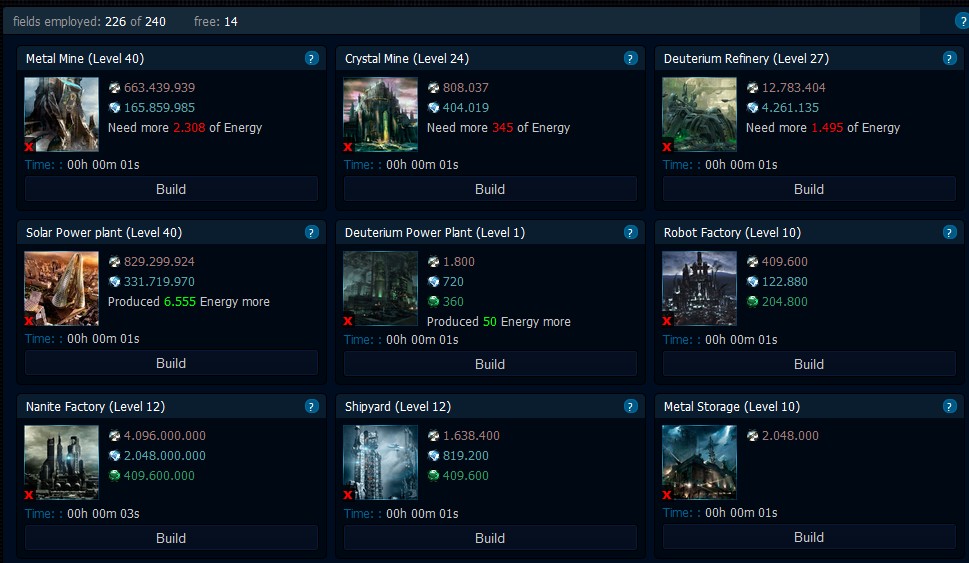Build the Deuterium Refinery upgrade
Viewport: 969px width, 563px height.
808,189
